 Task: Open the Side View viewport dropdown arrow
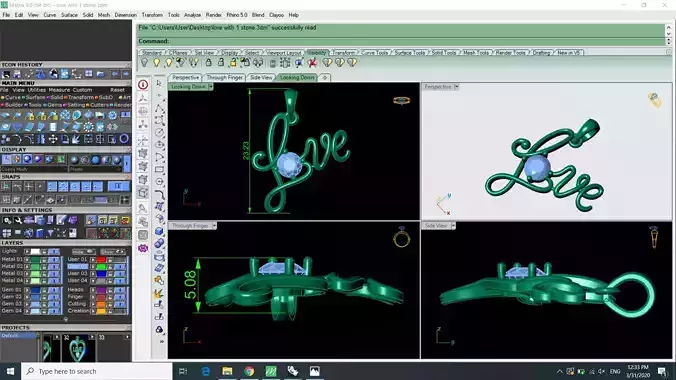453,226
